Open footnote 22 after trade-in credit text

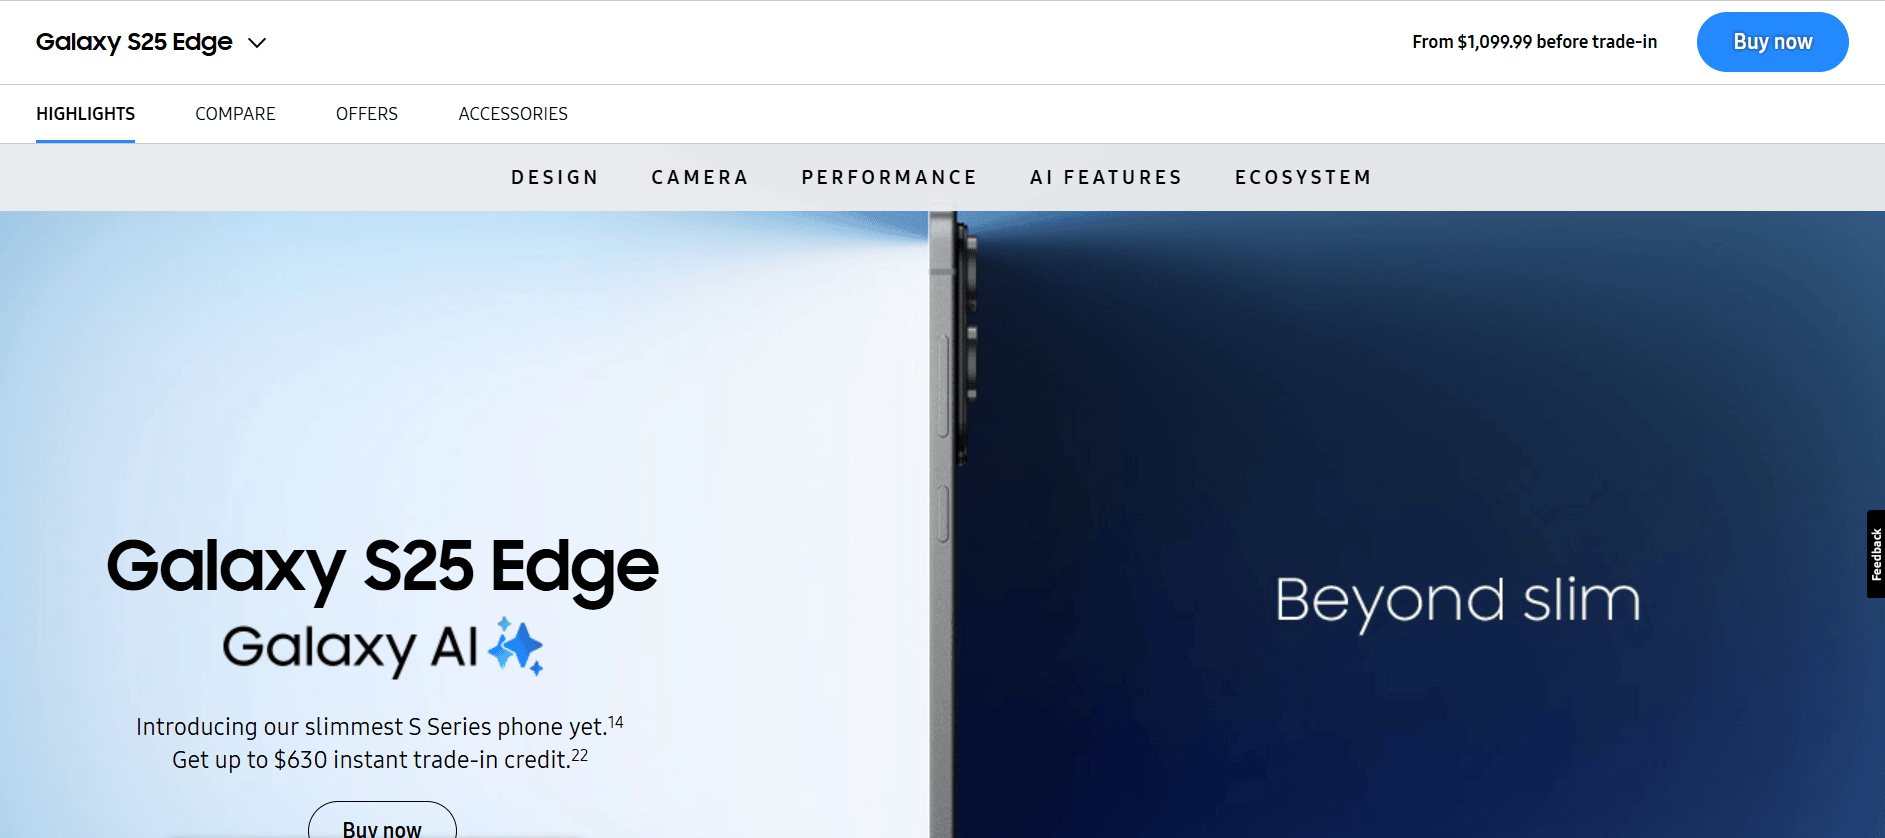coord(580,755)
